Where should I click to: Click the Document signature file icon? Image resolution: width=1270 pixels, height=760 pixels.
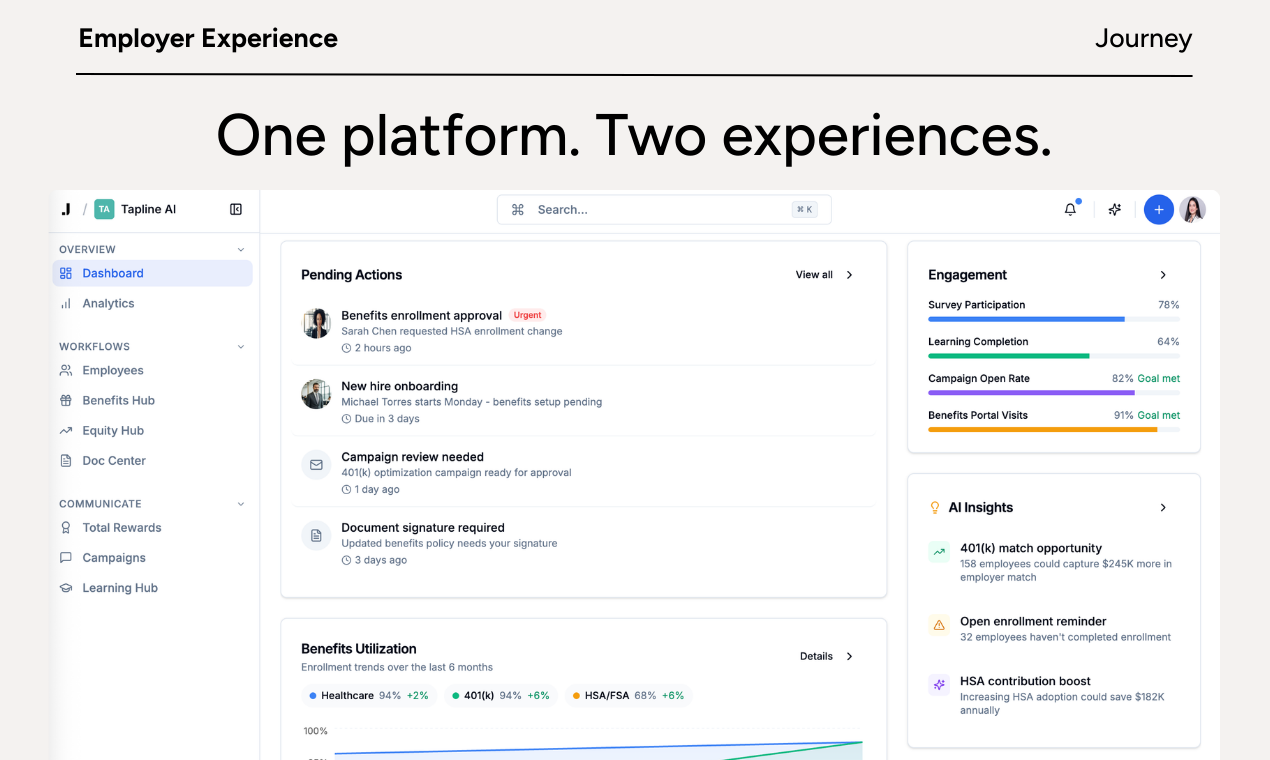tap(316, 536)
